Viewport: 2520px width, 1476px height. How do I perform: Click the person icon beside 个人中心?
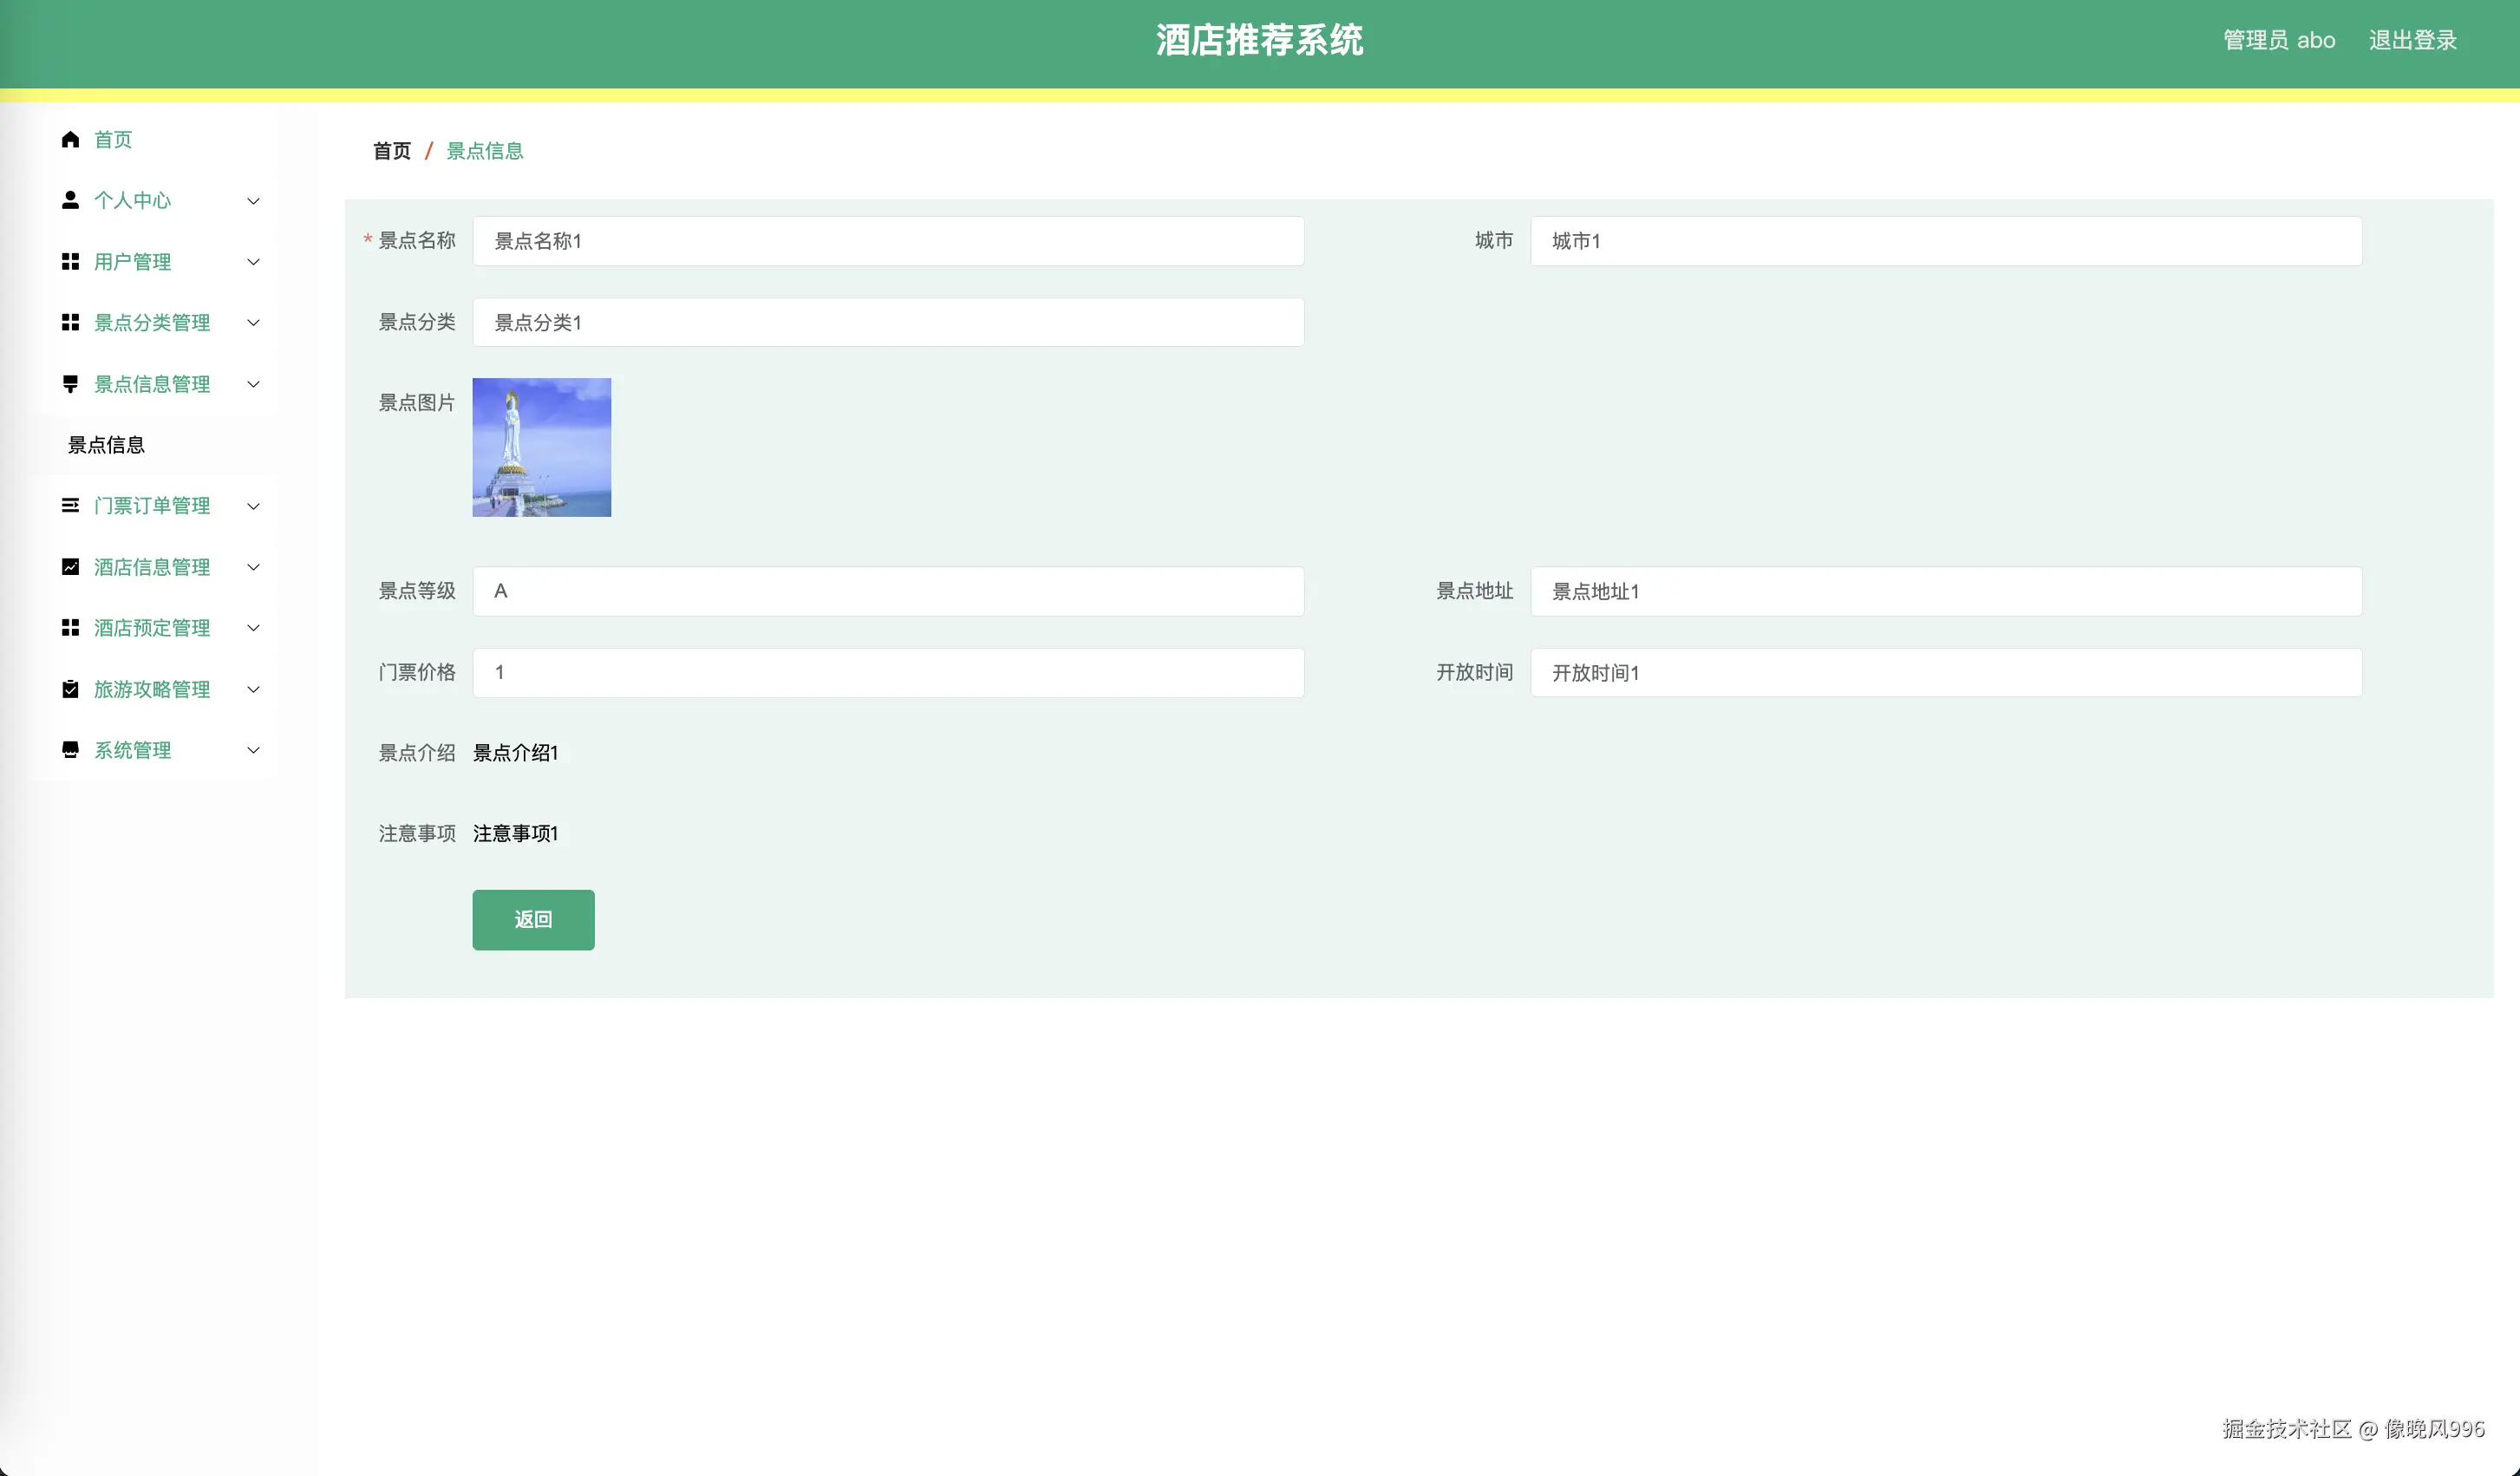tap(70, 201)
